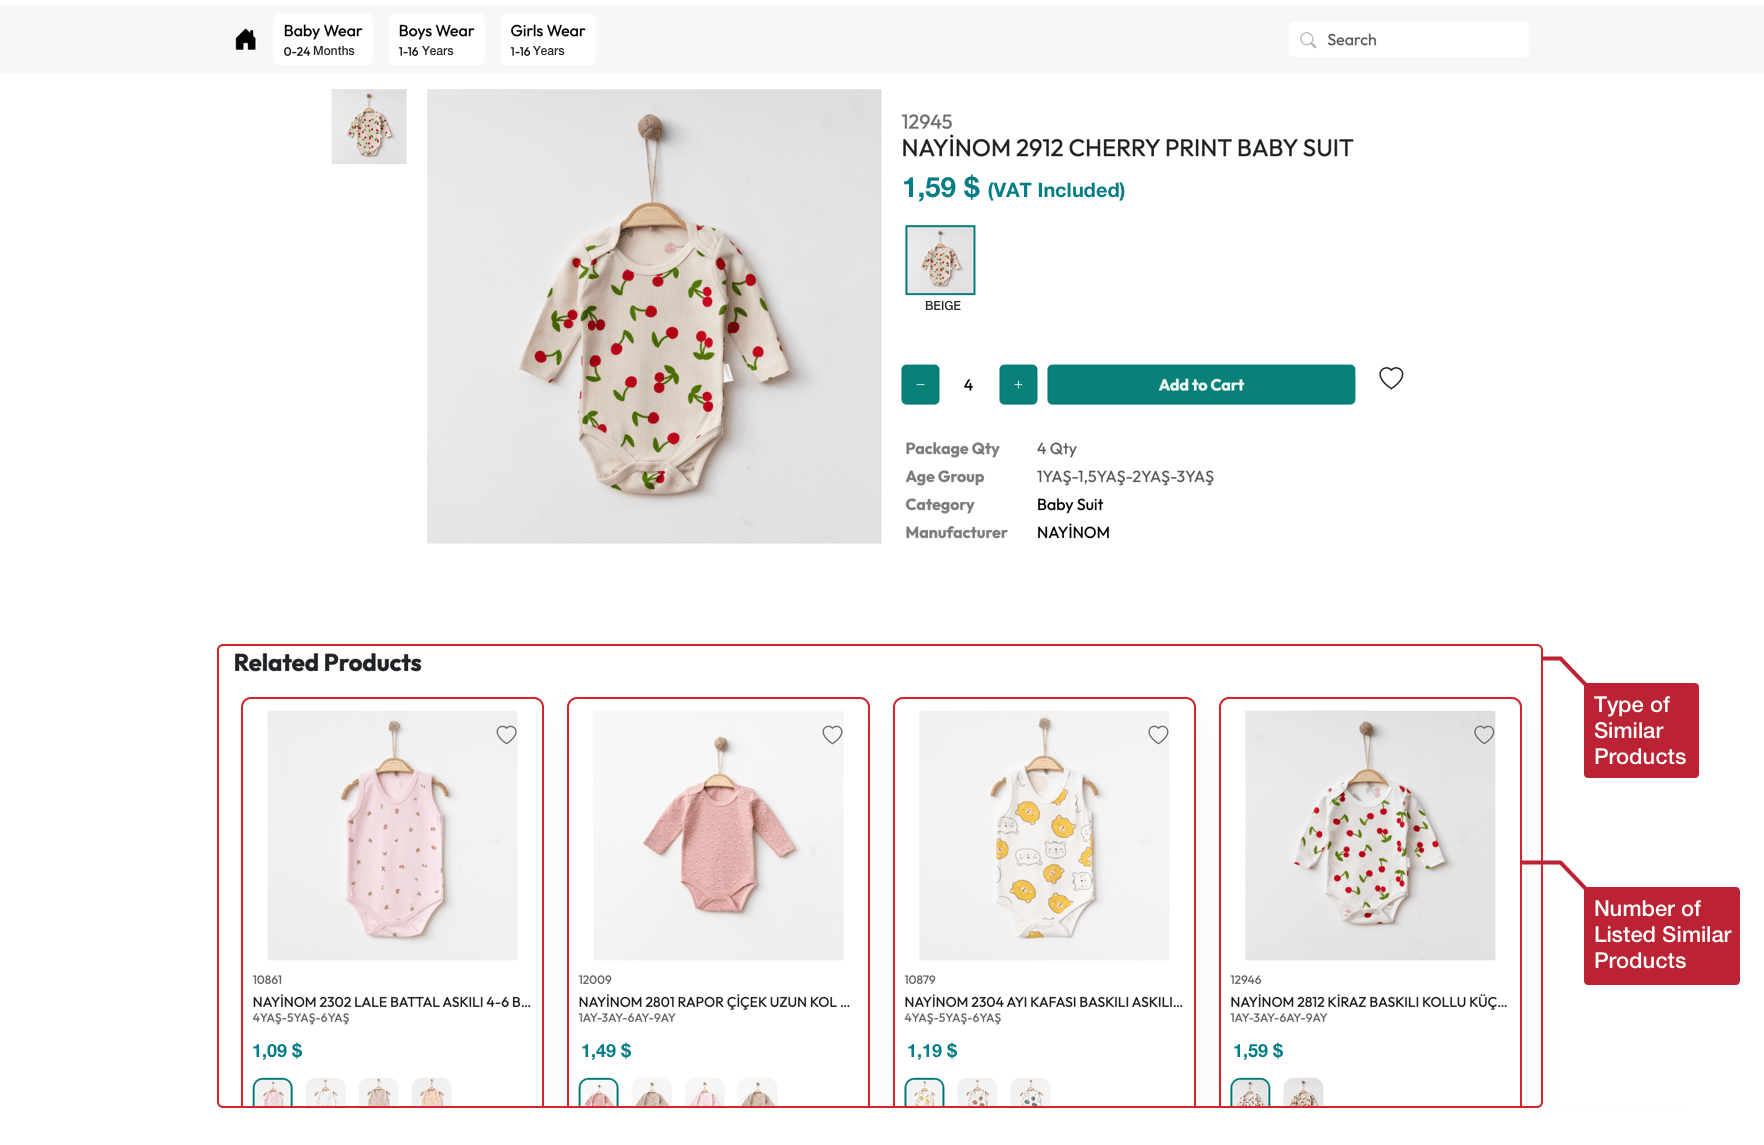Open the NAYİNOM 2304 bear bodysuit image

(x=1044, y=835)
